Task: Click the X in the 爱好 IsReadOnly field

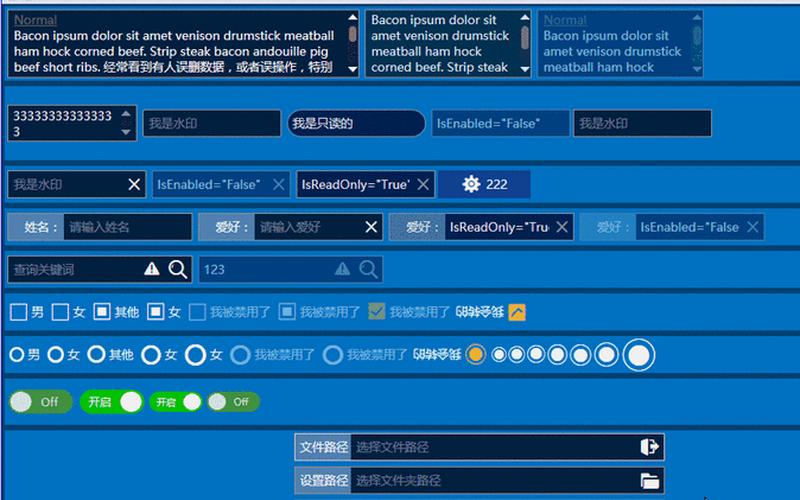Action: 562,227
